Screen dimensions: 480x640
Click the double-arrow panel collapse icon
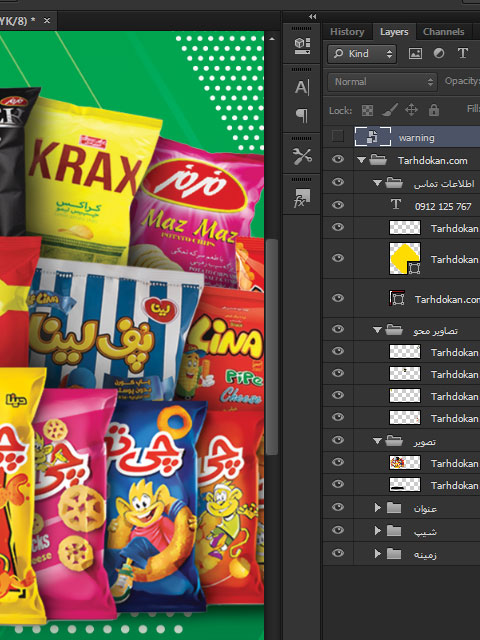313,16
